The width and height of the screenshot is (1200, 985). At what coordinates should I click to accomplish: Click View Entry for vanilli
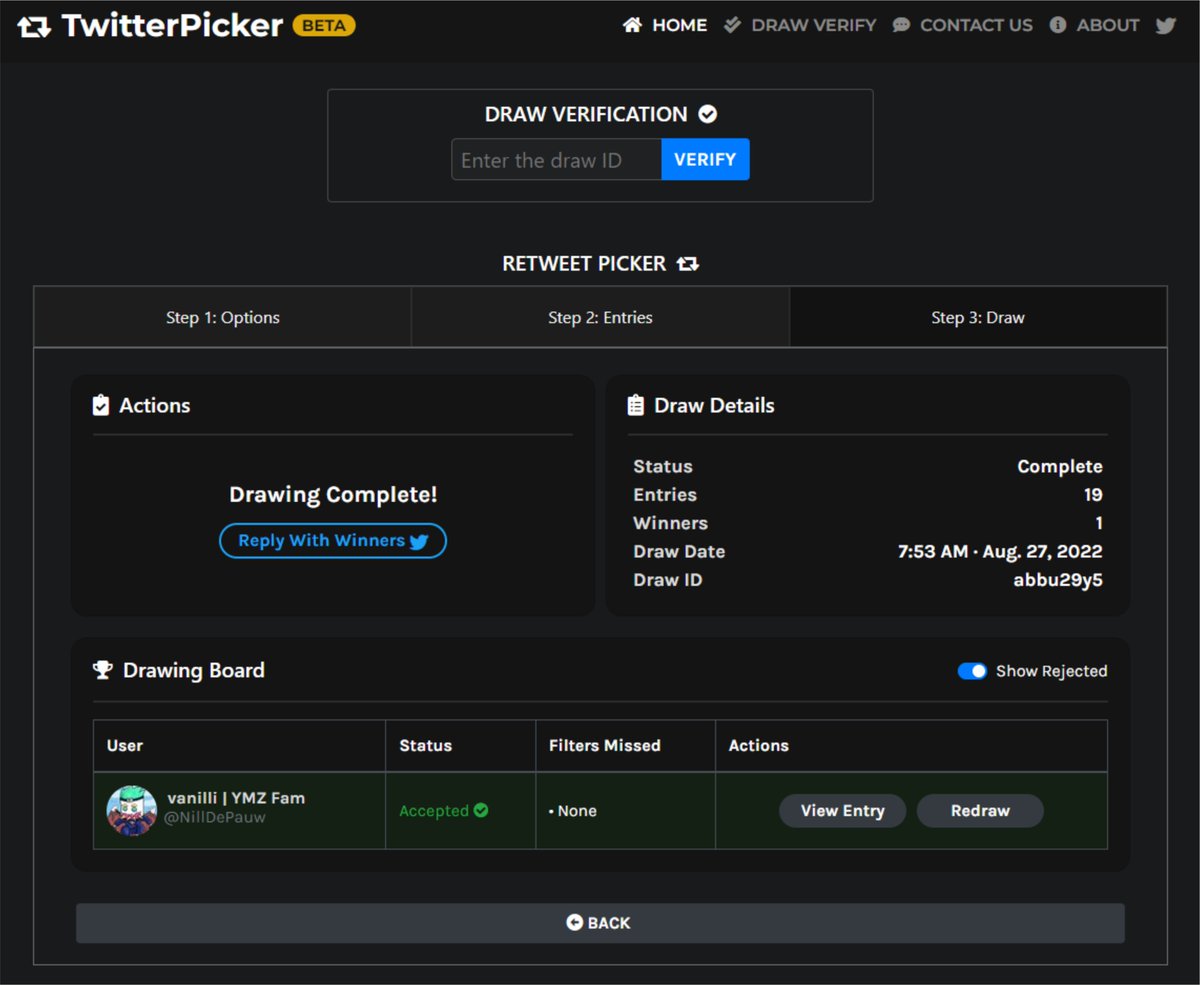click(x=843, y=811)
